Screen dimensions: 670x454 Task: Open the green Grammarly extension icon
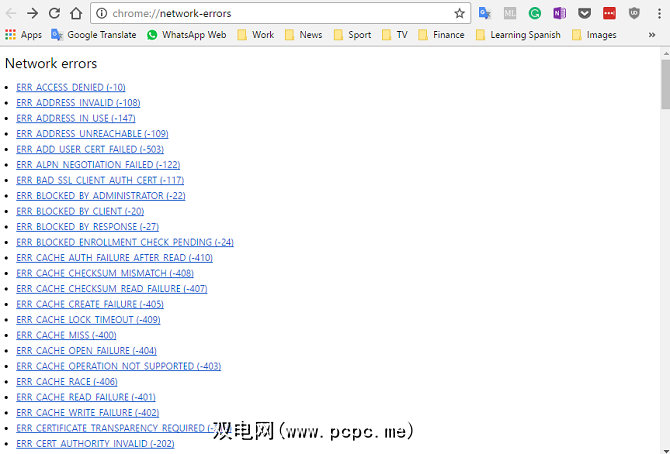click(x=535, y=13)
